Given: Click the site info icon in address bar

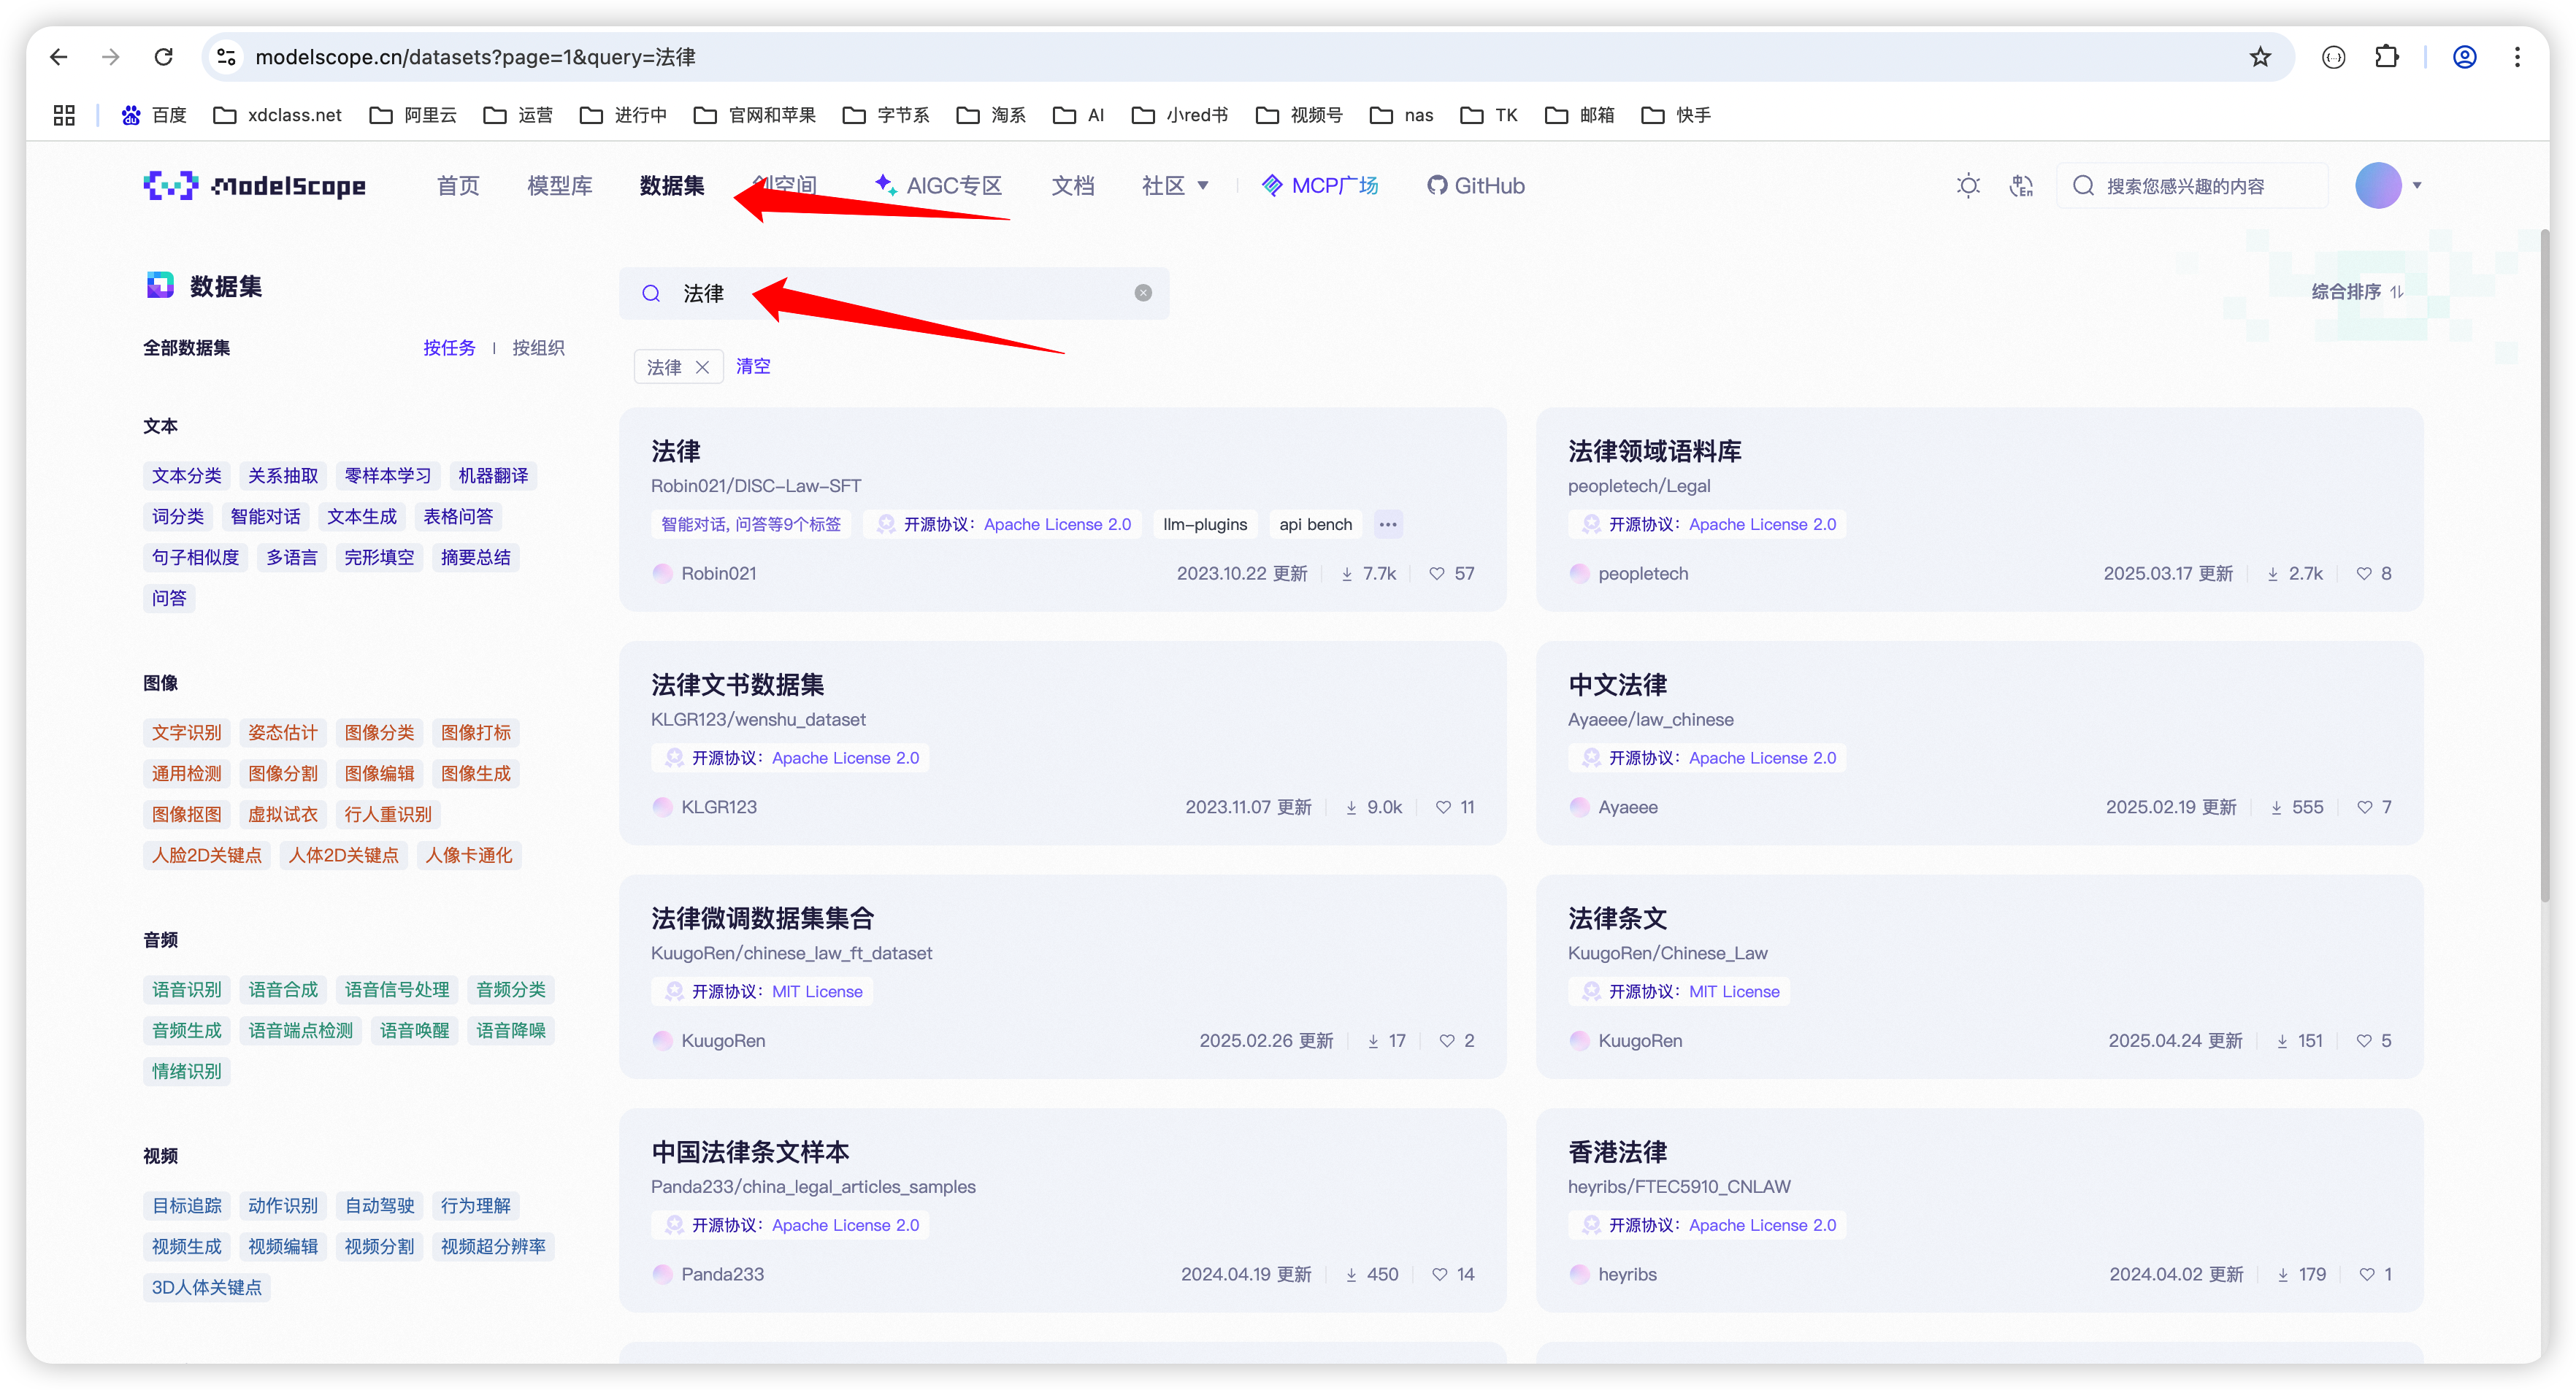Looking at the screenshot, I should click(x=227, y=57).
